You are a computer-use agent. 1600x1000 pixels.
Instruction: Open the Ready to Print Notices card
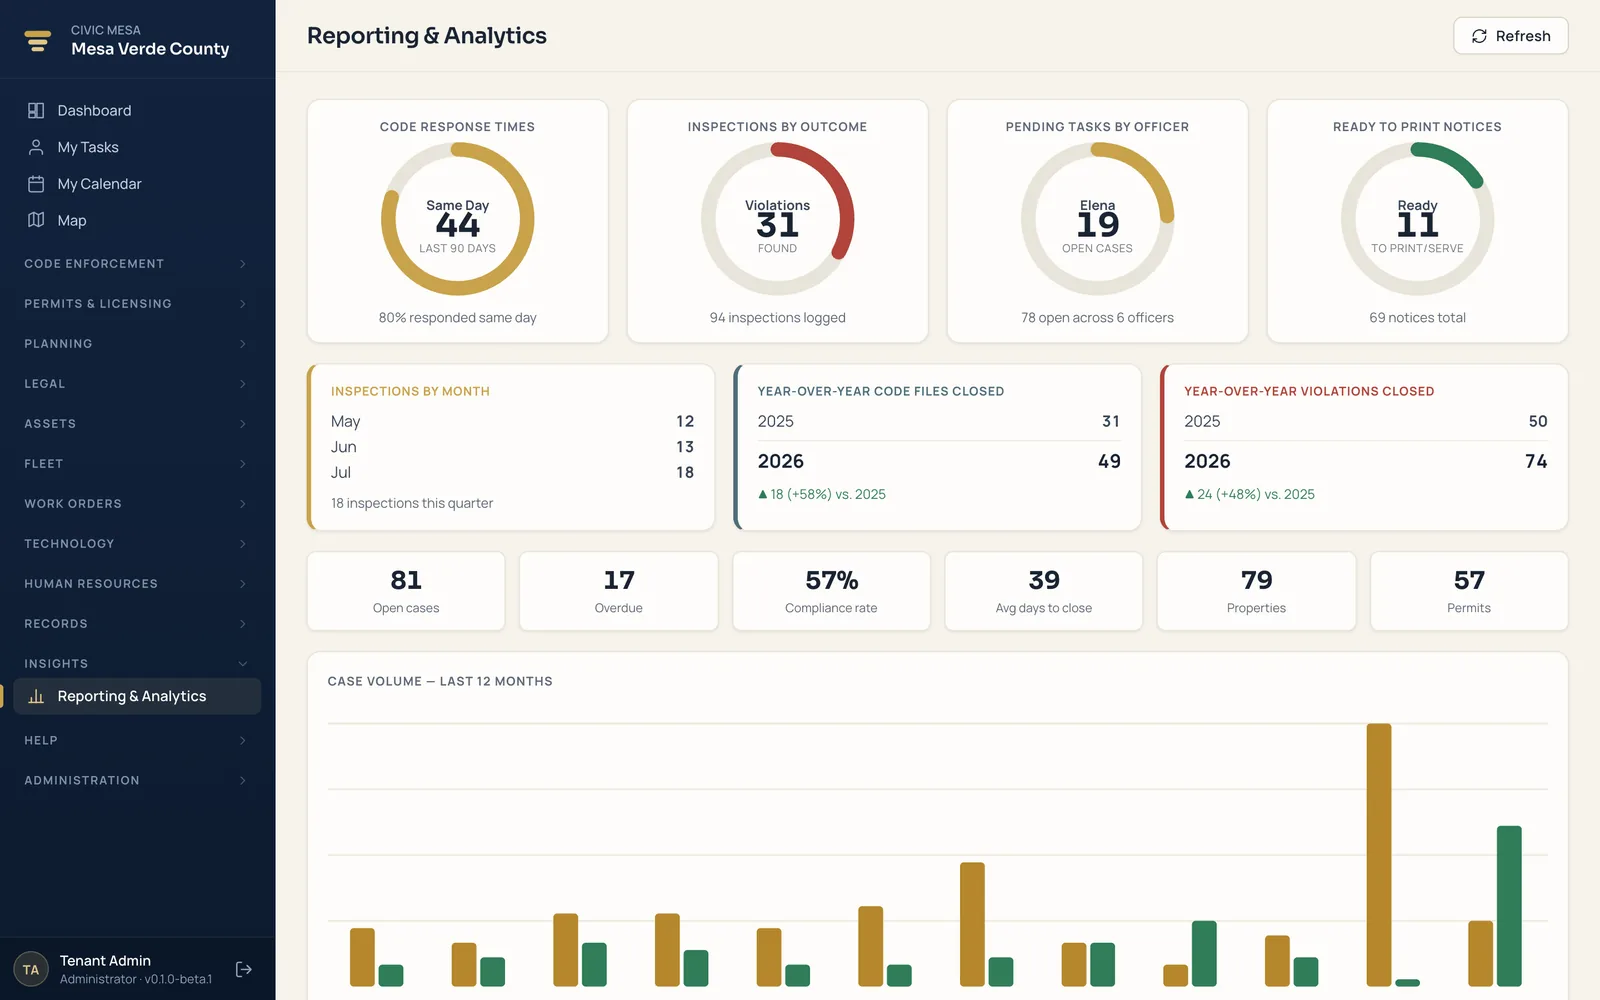[x=1417, y=221]
